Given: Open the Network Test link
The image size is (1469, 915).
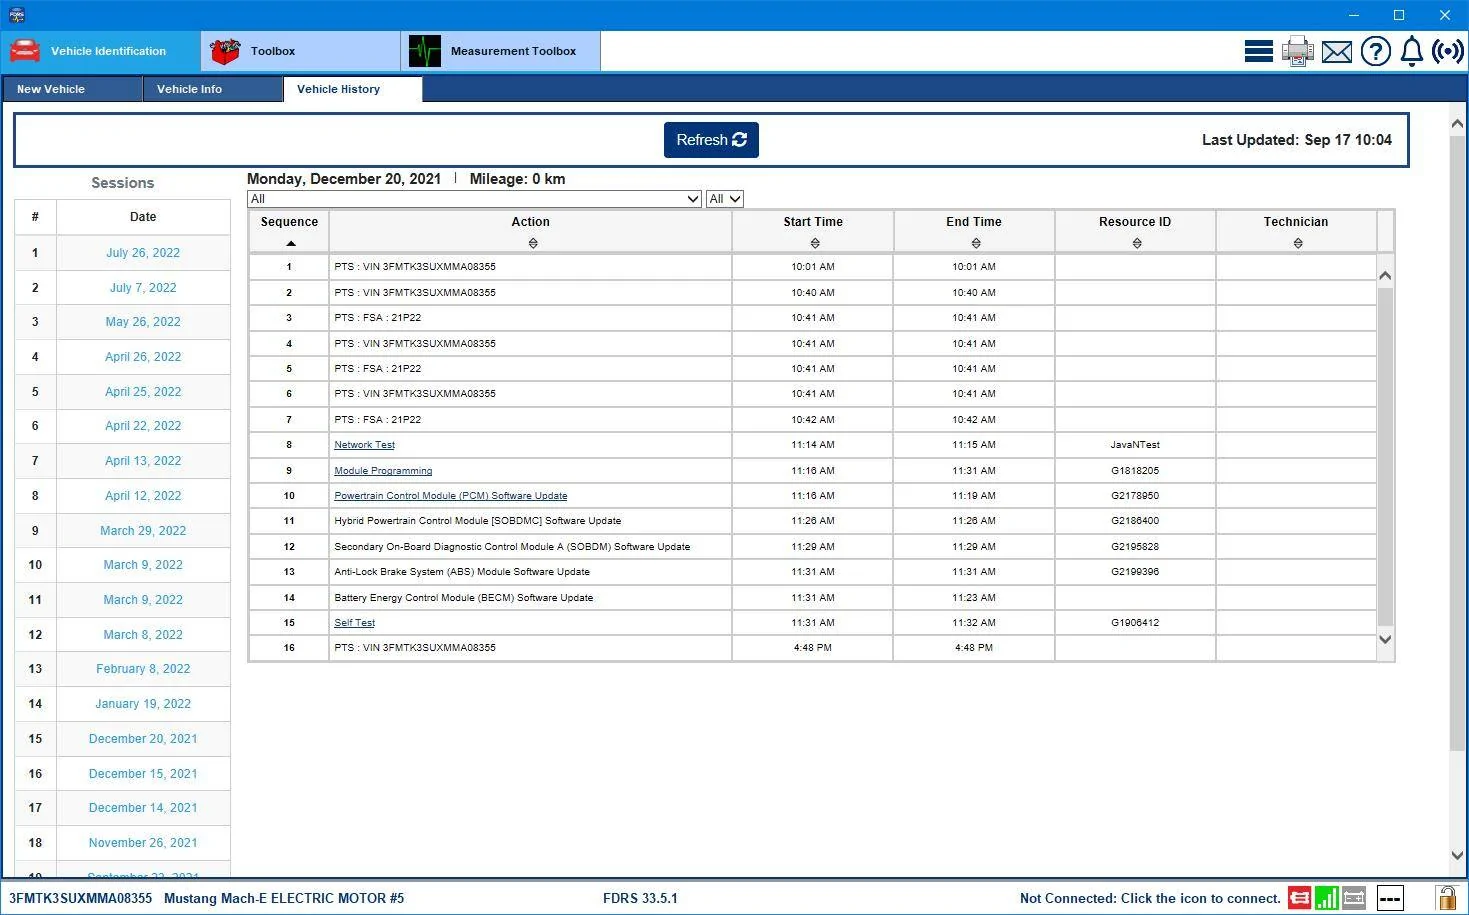Looking at the screenshot, I should point(364,445).
